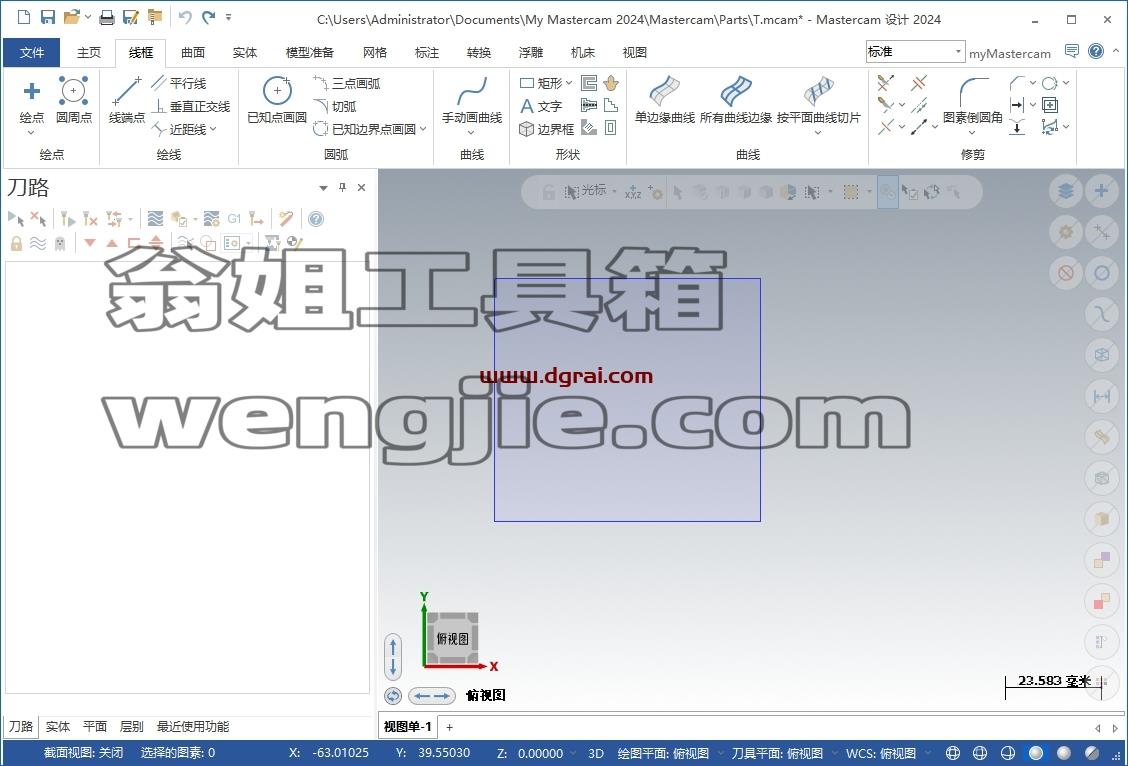
Task: Choose the 平行线 parallel line tool
Action: click(x=180, y=83)
